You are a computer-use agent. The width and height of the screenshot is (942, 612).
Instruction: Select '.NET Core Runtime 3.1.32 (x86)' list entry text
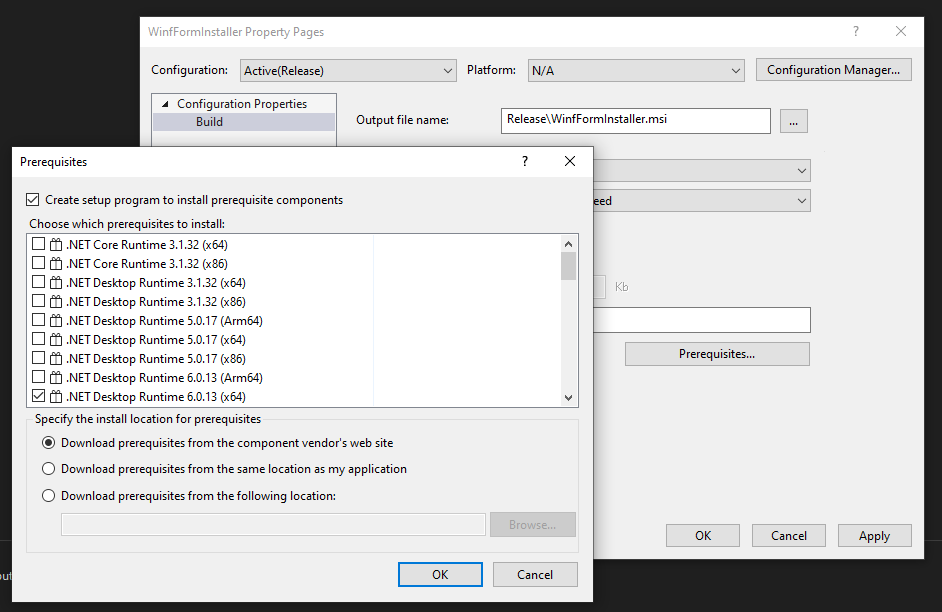(147, 264)
